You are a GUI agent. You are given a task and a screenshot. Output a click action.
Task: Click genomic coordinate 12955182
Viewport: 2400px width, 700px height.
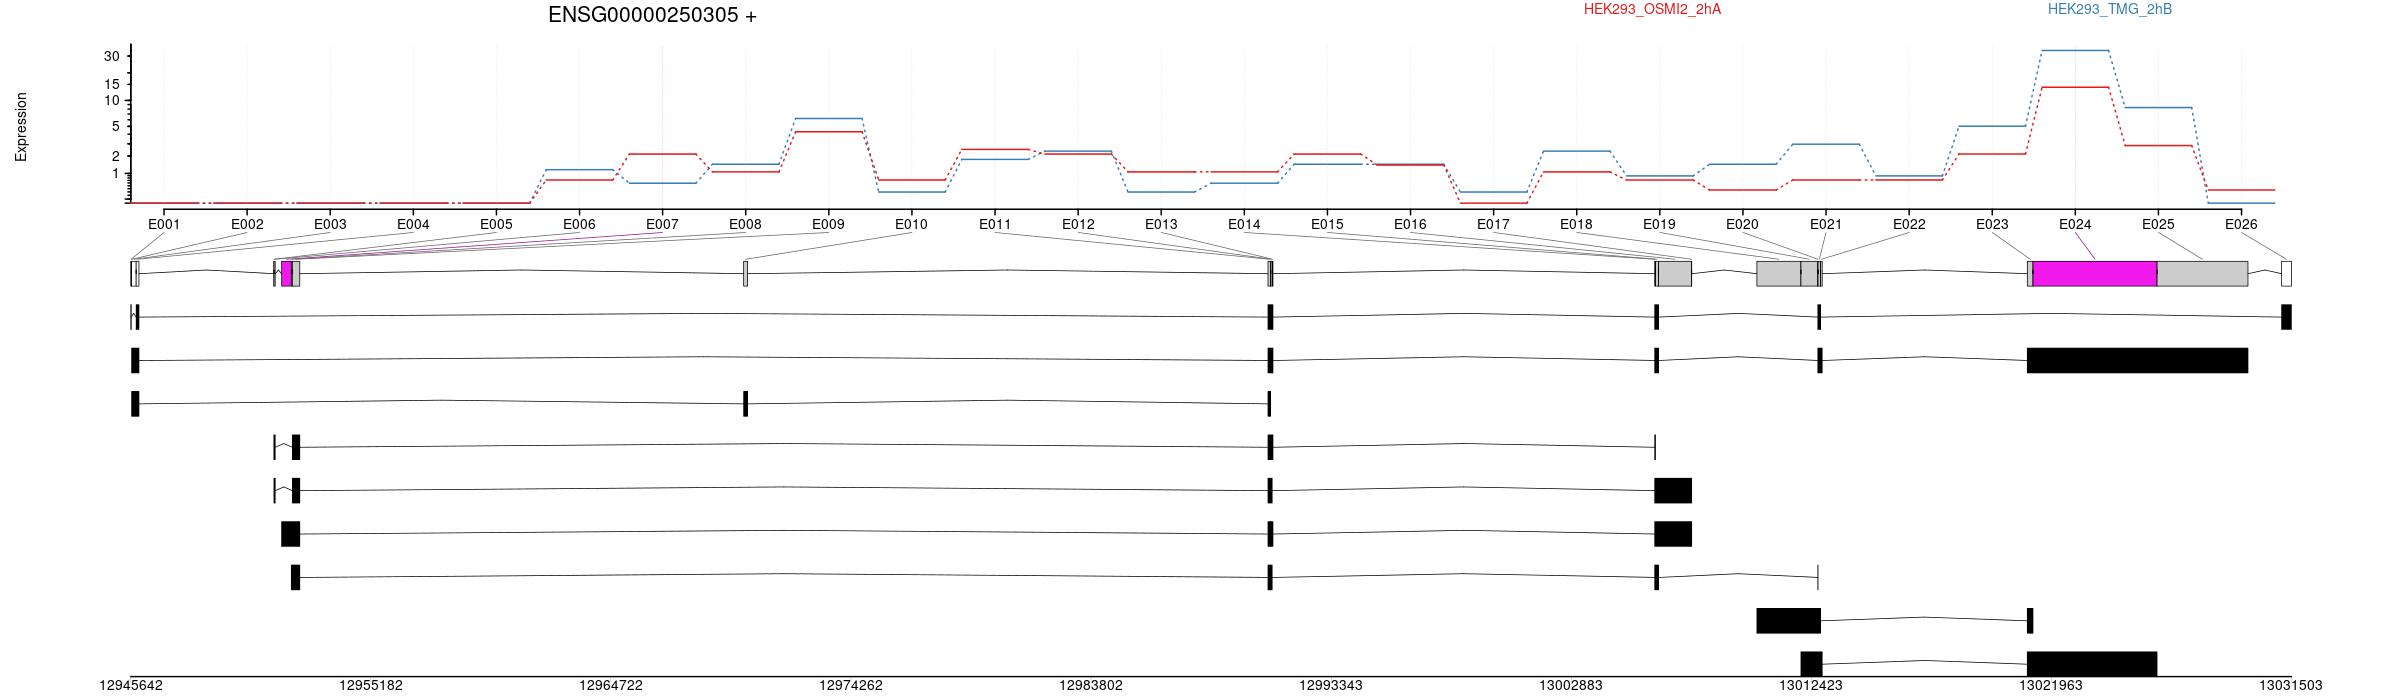(371, 686)
